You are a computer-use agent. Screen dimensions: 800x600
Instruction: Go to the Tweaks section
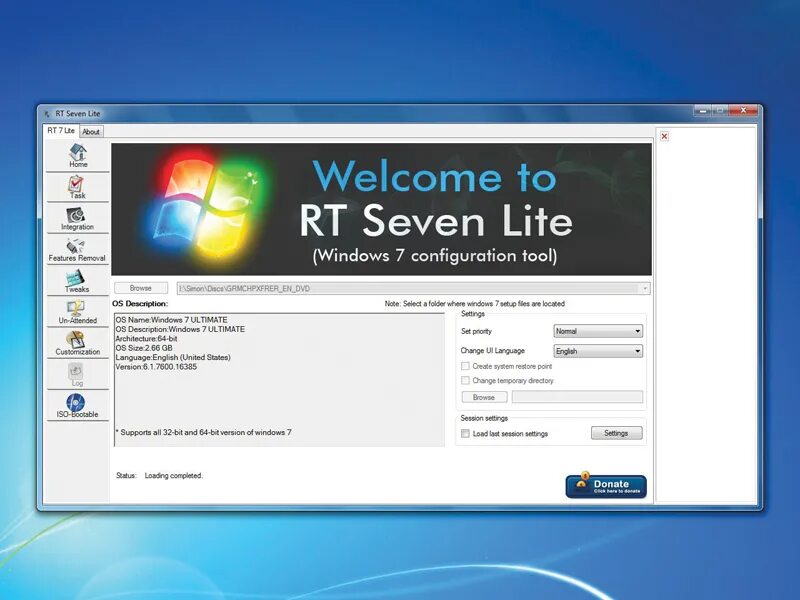(78, 281)
